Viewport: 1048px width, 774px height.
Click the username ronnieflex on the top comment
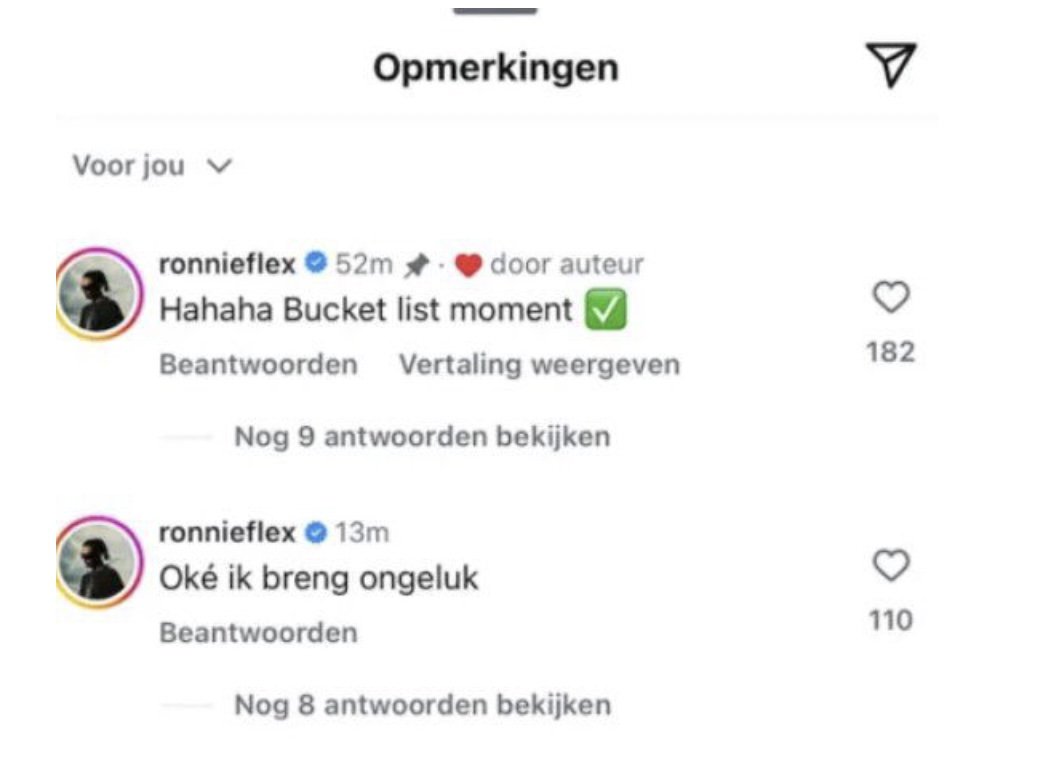click(x=228, y=262)
